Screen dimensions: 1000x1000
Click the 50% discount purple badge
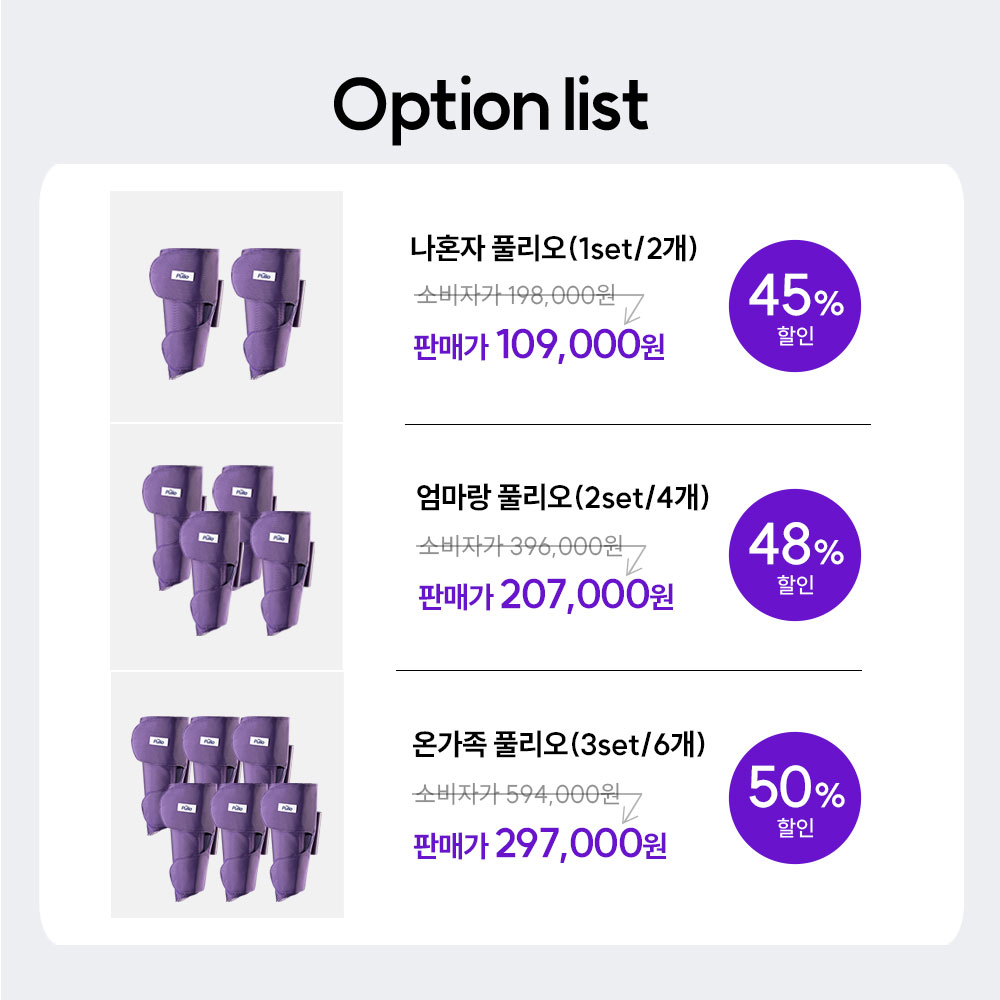795,798
